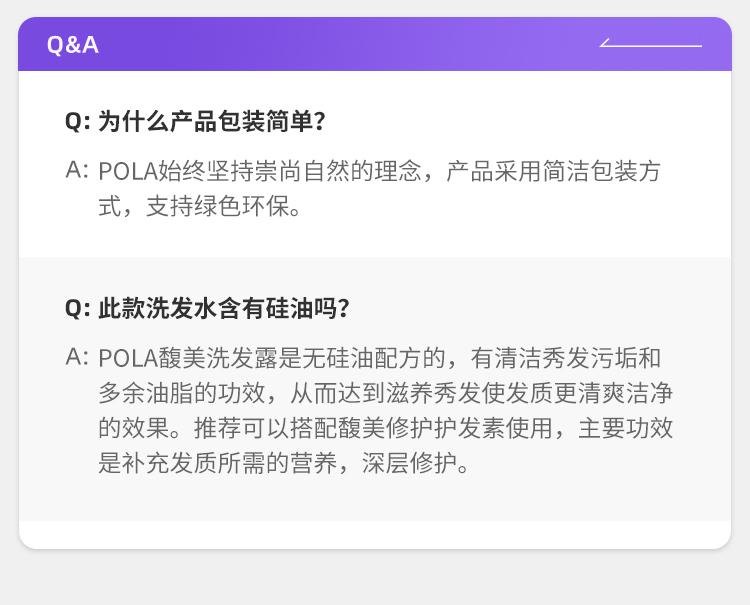750x605 pixels.
Task: Click the first "Q:" label
Action: 78,121
